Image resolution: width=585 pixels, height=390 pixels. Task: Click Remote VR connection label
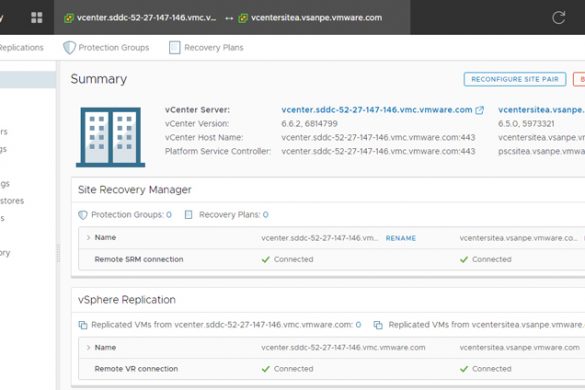tap(136, 369)
